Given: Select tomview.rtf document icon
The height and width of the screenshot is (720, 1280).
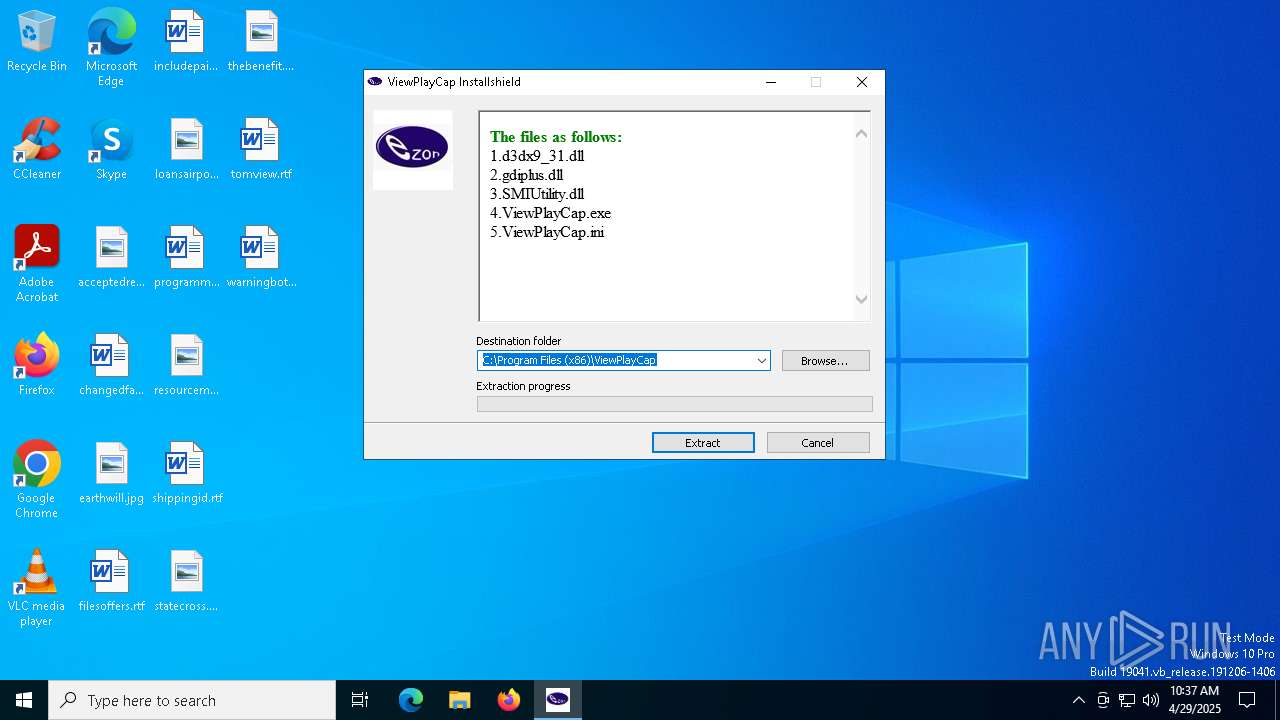Looking at the screenshot, I should click(261, 150).
